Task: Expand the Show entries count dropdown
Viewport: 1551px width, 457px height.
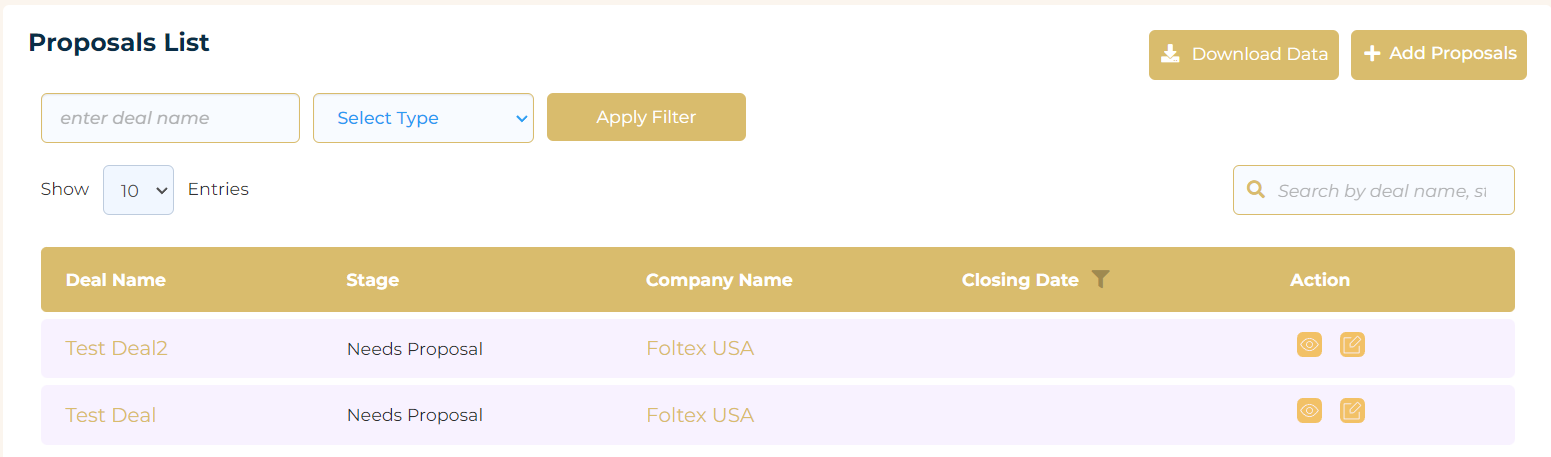Action: pyautogui.click(x=138, y=190)
